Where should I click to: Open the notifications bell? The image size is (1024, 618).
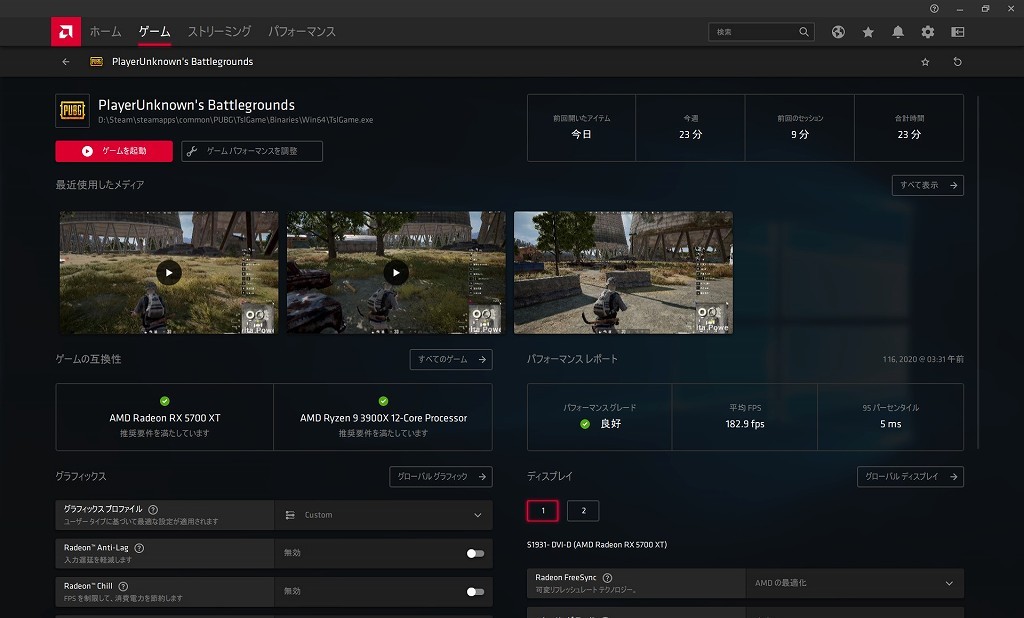[x=898, y=32]
